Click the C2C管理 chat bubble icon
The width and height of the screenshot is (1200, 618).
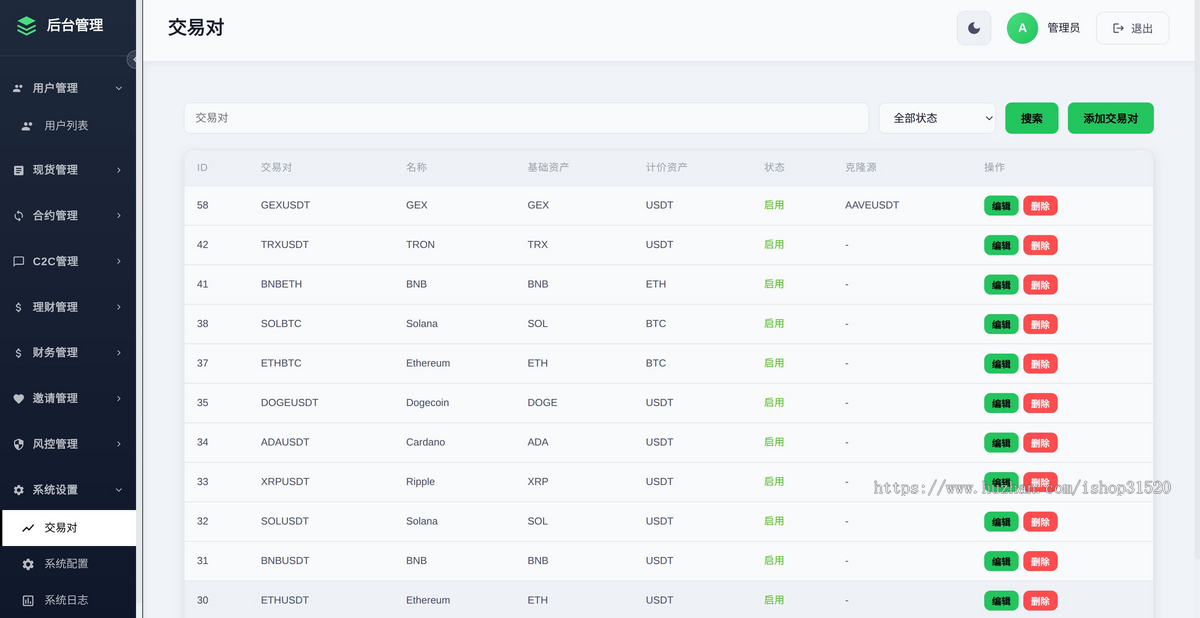pyautogui.click(x=18, y=261)
